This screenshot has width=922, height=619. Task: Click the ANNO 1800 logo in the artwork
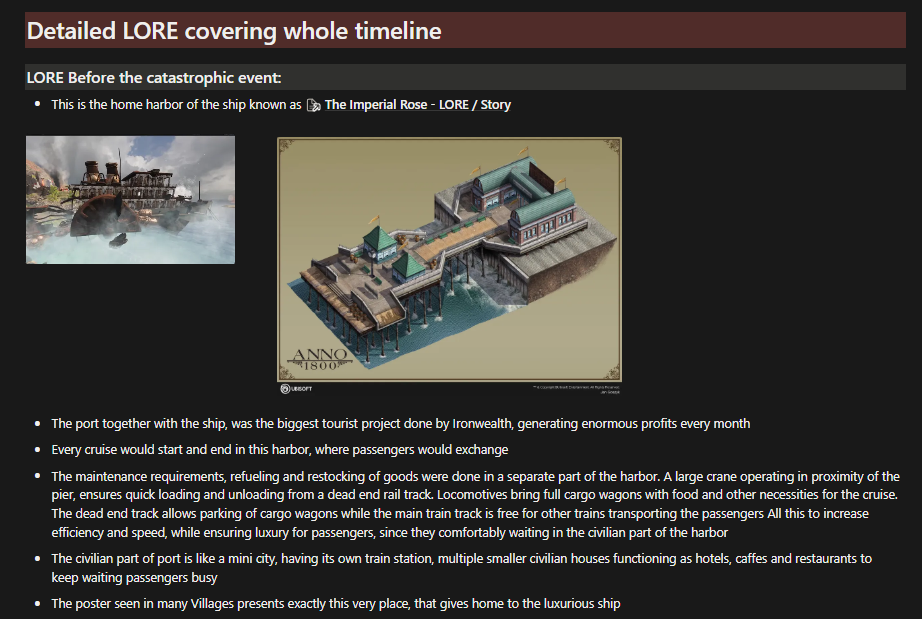pos(320,358)
